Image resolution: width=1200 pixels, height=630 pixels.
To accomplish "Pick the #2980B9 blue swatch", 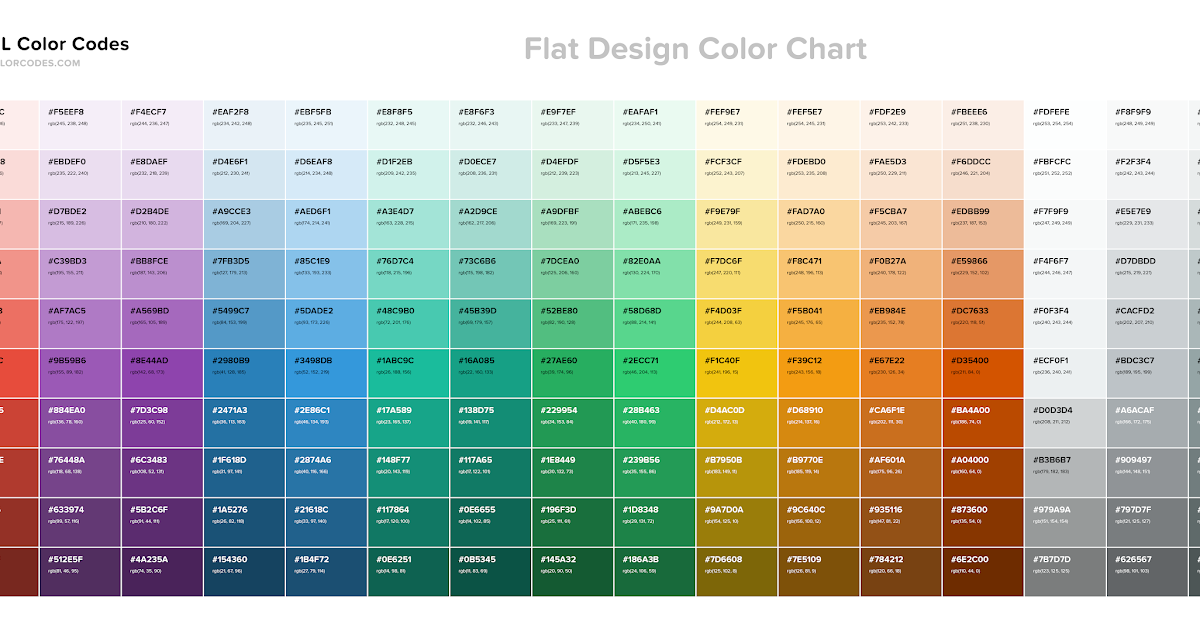I will click(244, 373).
